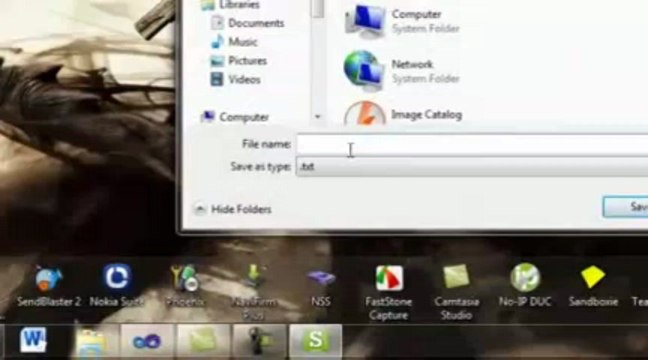Open the Phoenix desktop shortcut
Image resolution: width=648 pixels, height=360 pixels.
(185, 286)
